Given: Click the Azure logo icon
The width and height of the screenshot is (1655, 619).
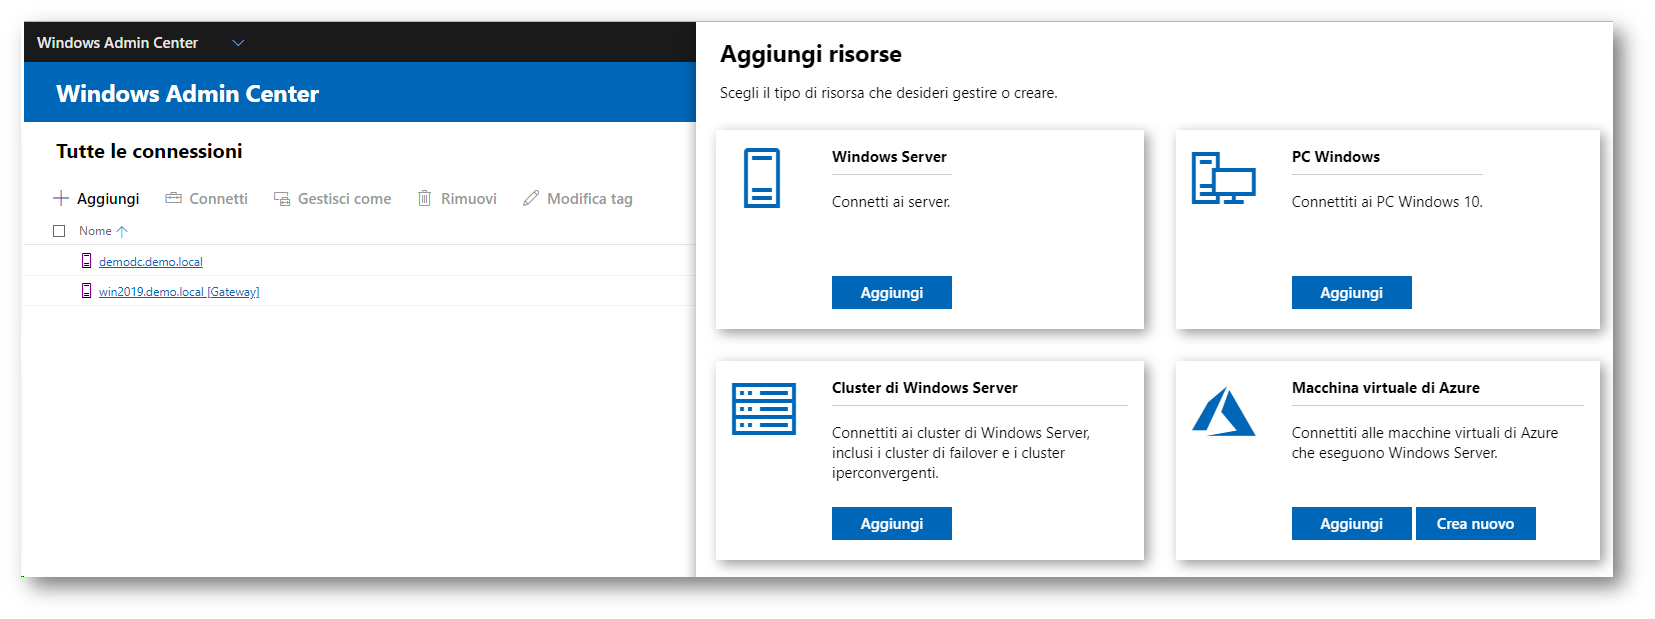Looking at the screenshot, I should [x=1223, y=412].
